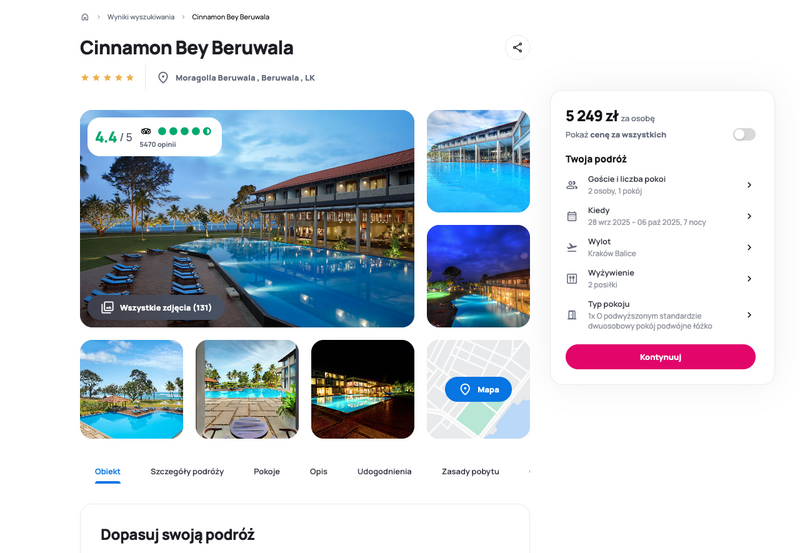800x553 pixels.
Task: Share this hotel via share icon
Action: tap(517, 47)
